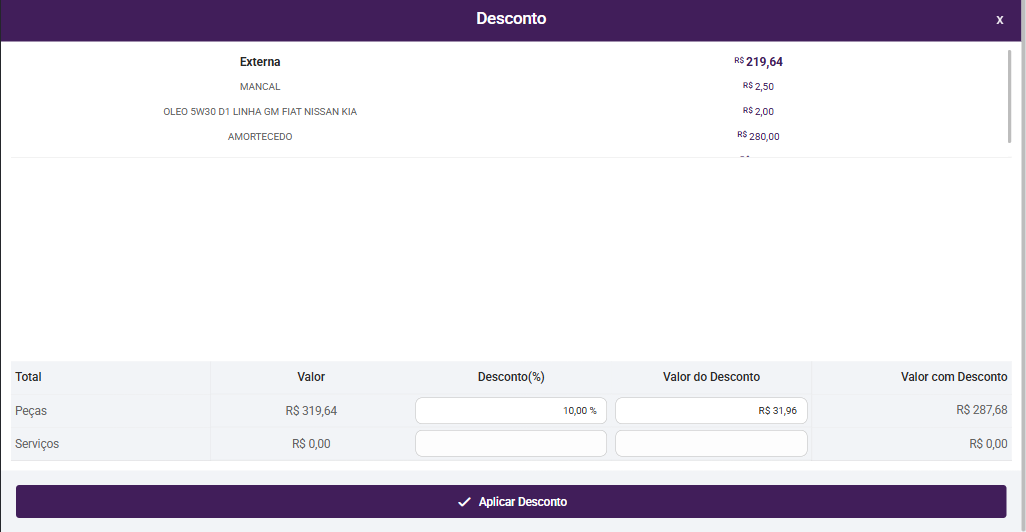1026x532 pixels.
Task: Edit Peças discount percentage field
Action: coord(511,411)
